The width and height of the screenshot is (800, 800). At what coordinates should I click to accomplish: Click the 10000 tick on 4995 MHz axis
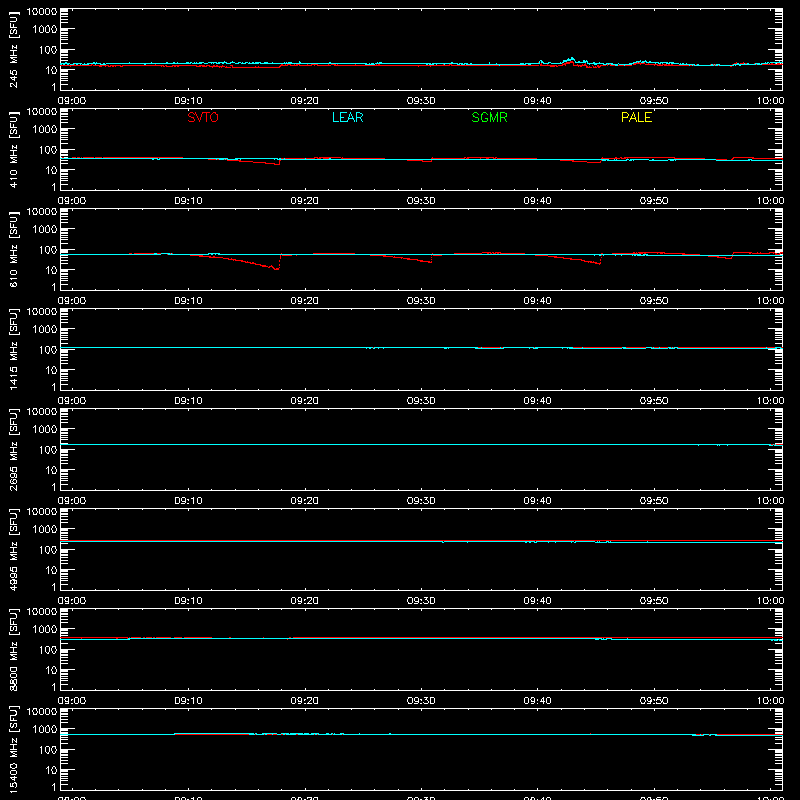tap(42, 512)
